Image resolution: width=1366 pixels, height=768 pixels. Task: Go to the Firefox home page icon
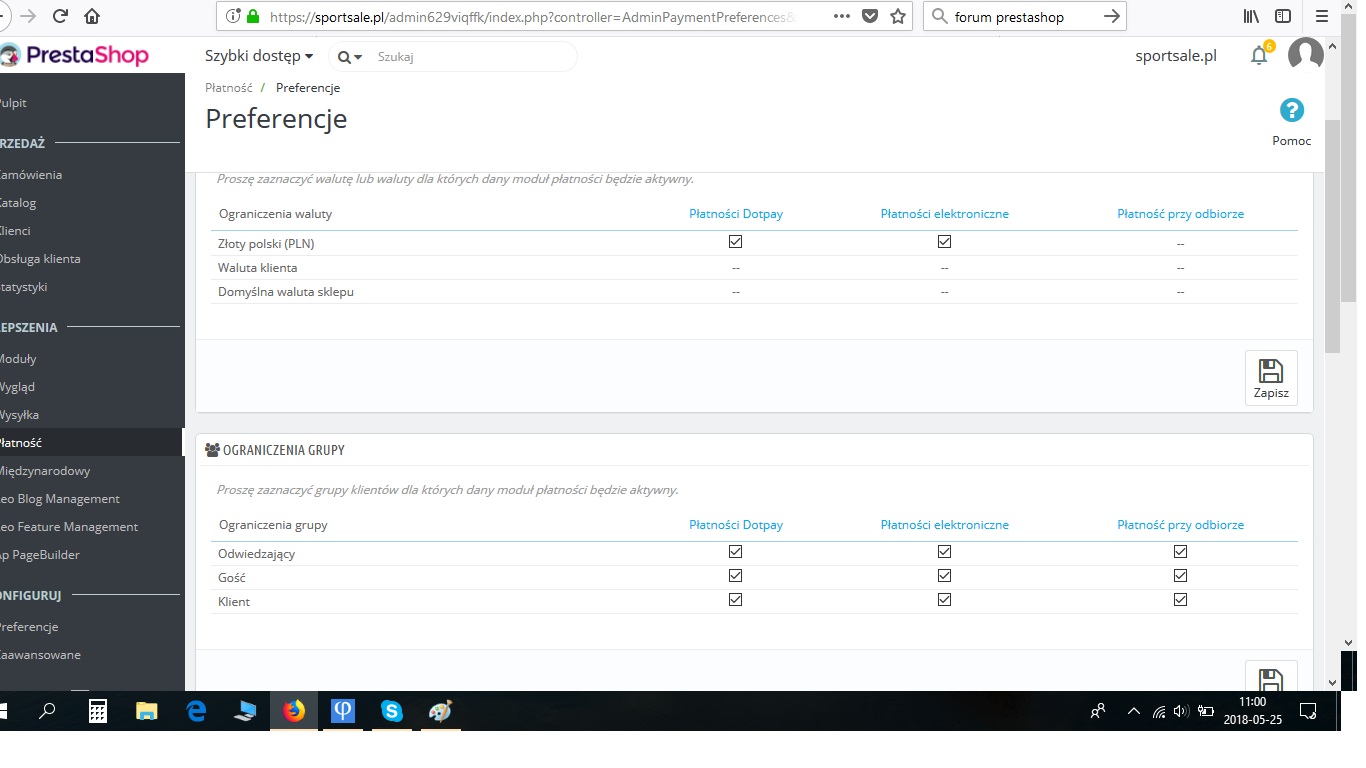pos(92,16)
